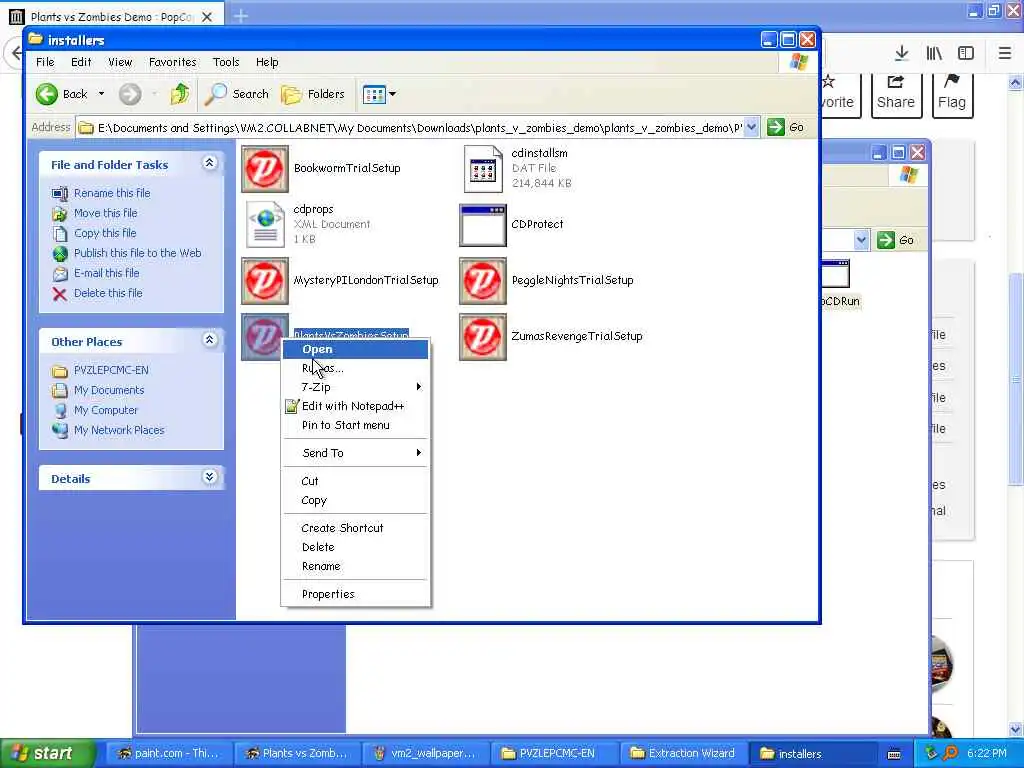Expand the Address bar path dropdown
1024x768 pixels.
pos(752,127)
